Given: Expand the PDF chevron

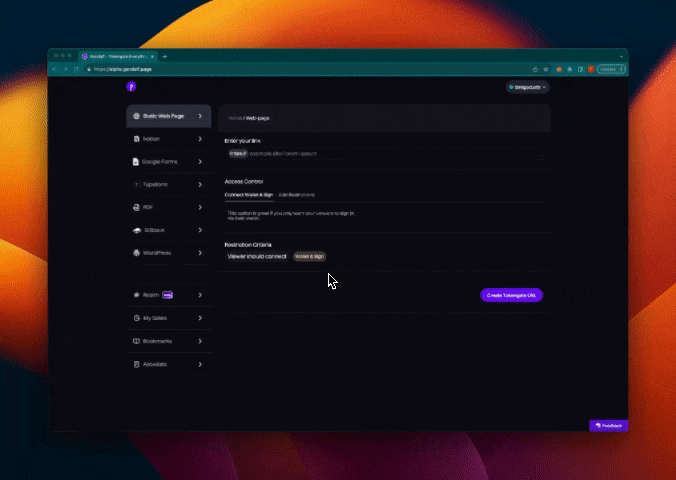Looking at the screenshot, I should (x=200, y=207).
